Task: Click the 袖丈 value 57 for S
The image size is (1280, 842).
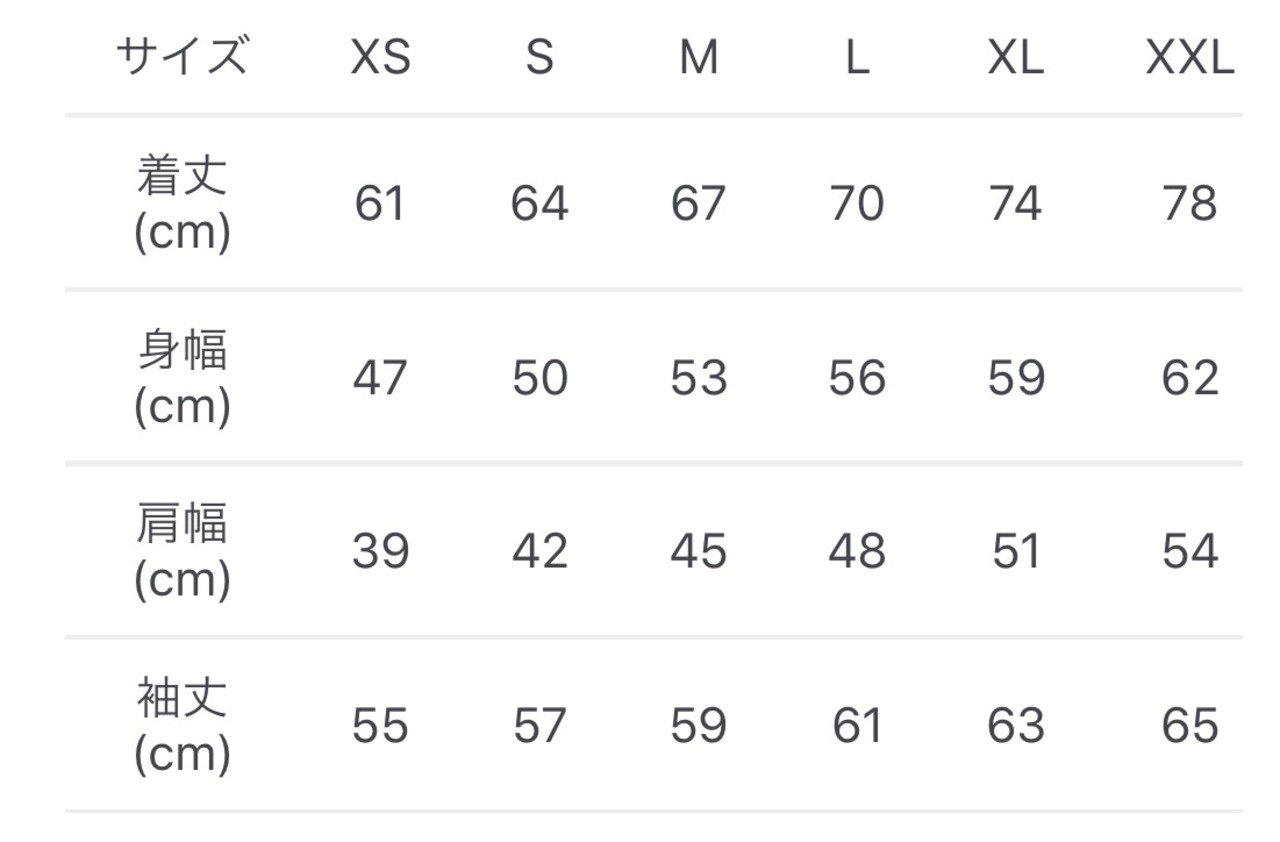Action: [x=539, y=726]
